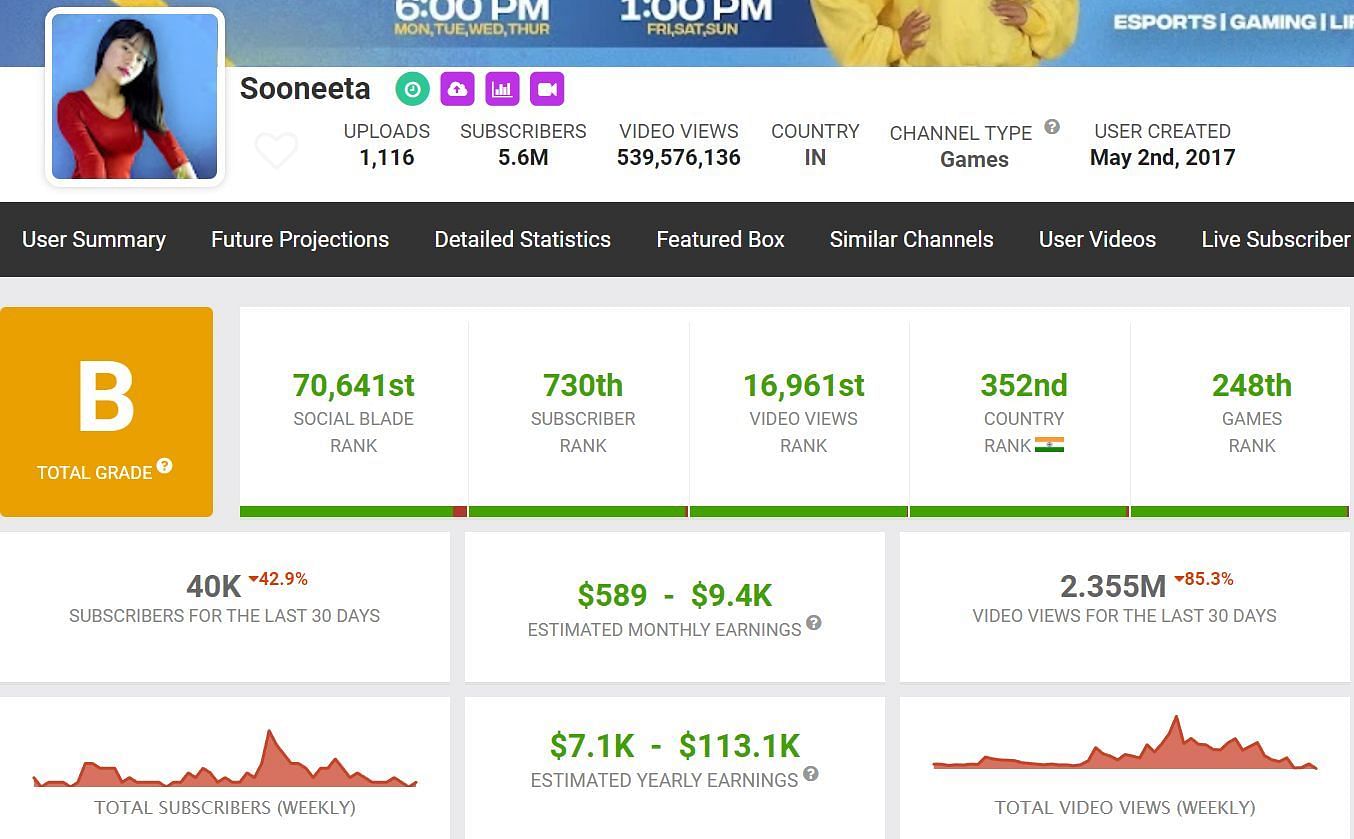1354x839 pixels.
Task: Open the Live Subscriber tab
Action: coord(1275,240)
